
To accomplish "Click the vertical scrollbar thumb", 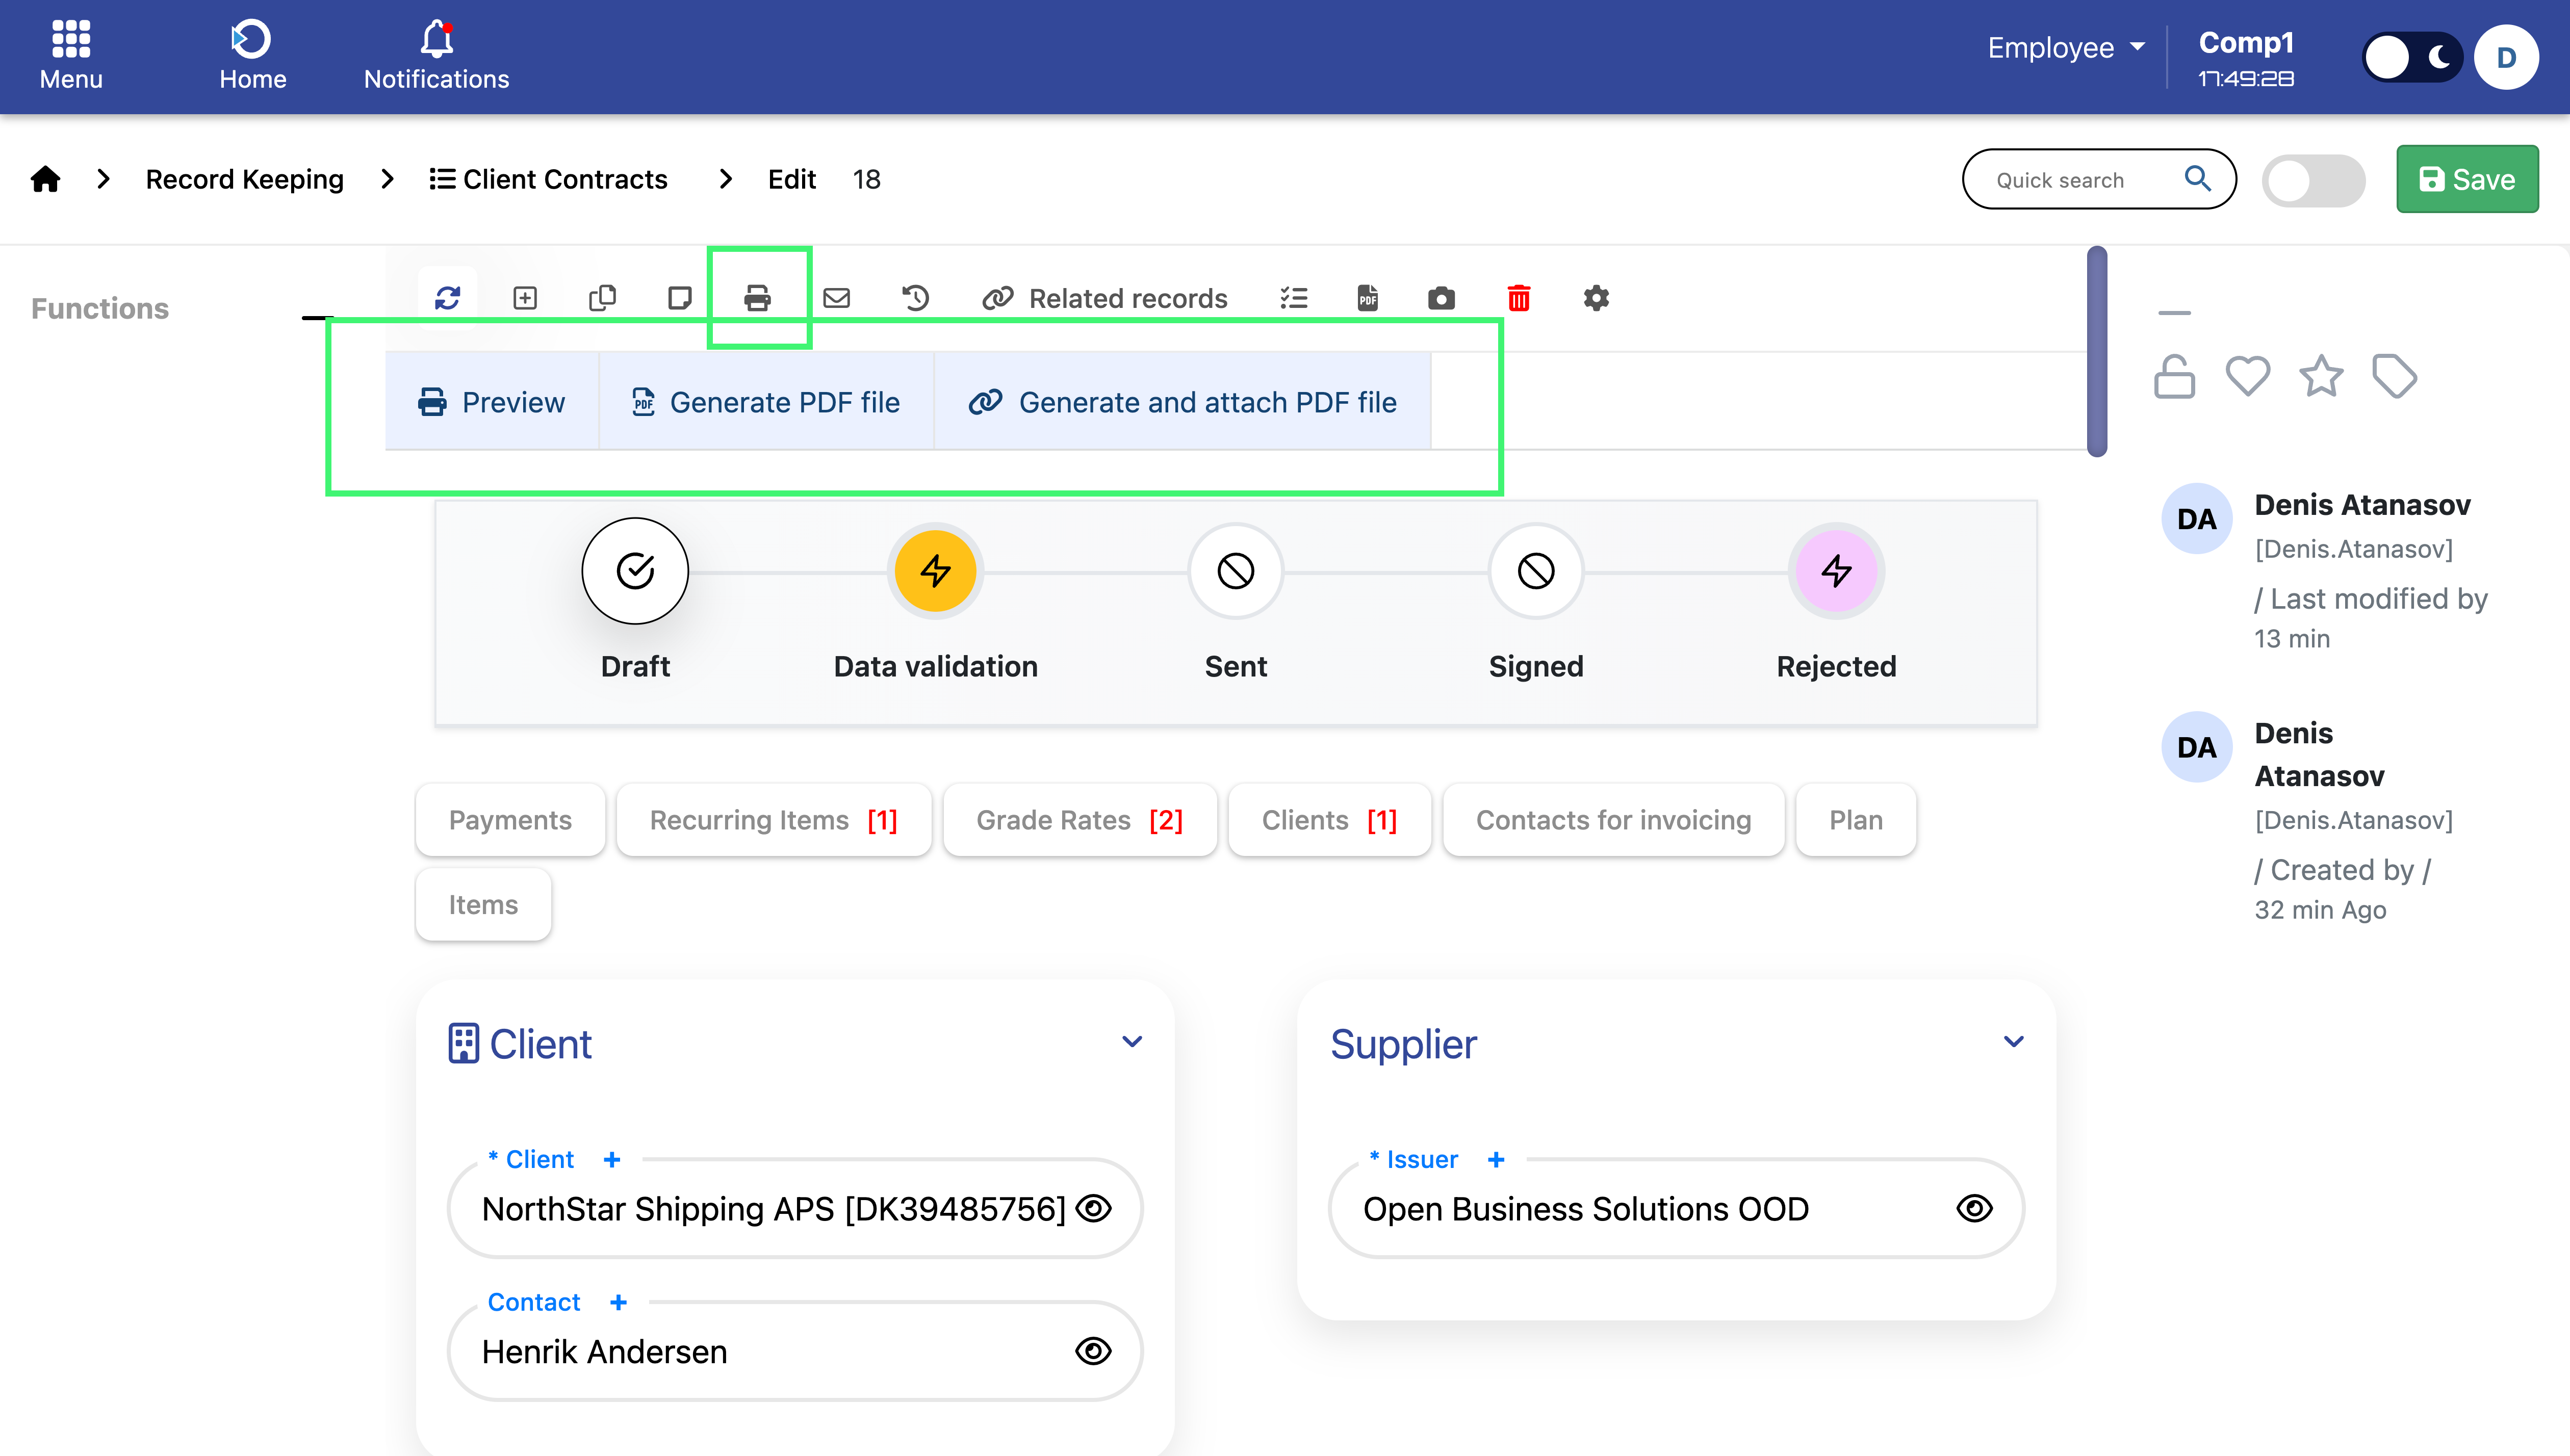I will (x=2097, y=351).
